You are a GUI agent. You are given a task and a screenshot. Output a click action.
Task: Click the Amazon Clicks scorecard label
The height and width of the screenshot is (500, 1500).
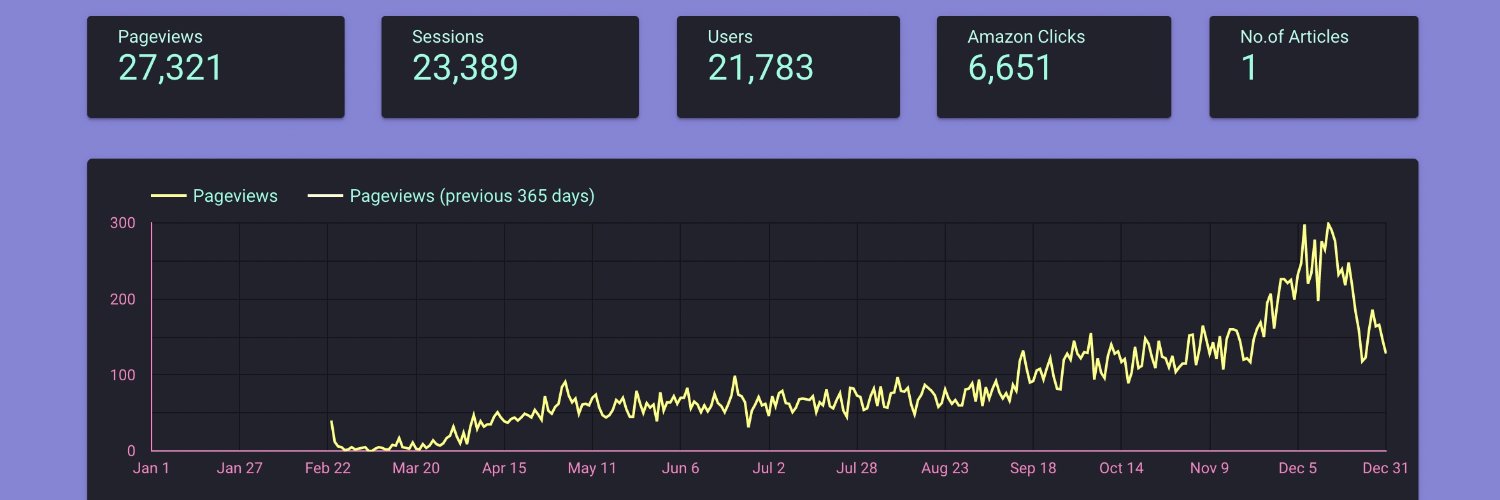point(1026,37)
